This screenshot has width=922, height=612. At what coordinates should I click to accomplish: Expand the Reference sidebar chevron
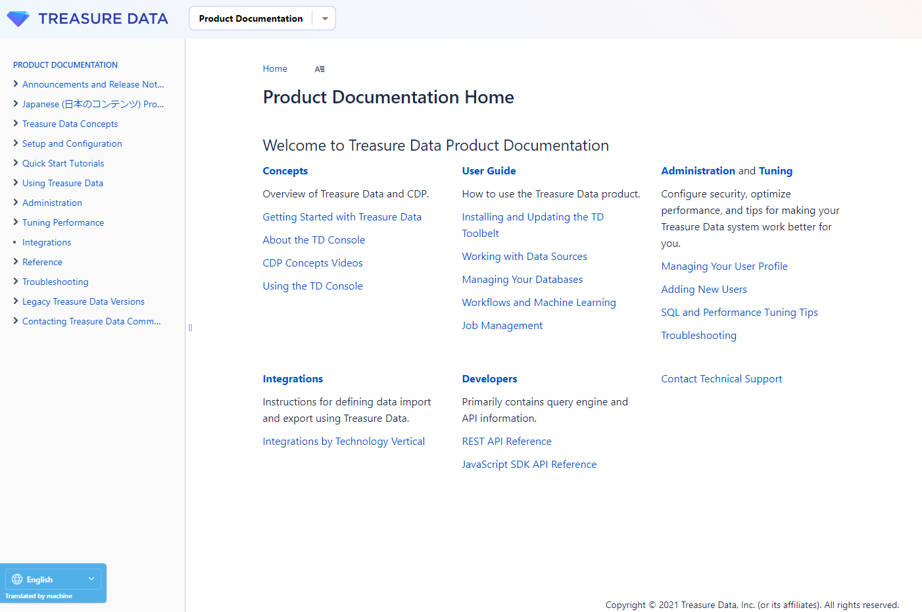click(15, 262)
